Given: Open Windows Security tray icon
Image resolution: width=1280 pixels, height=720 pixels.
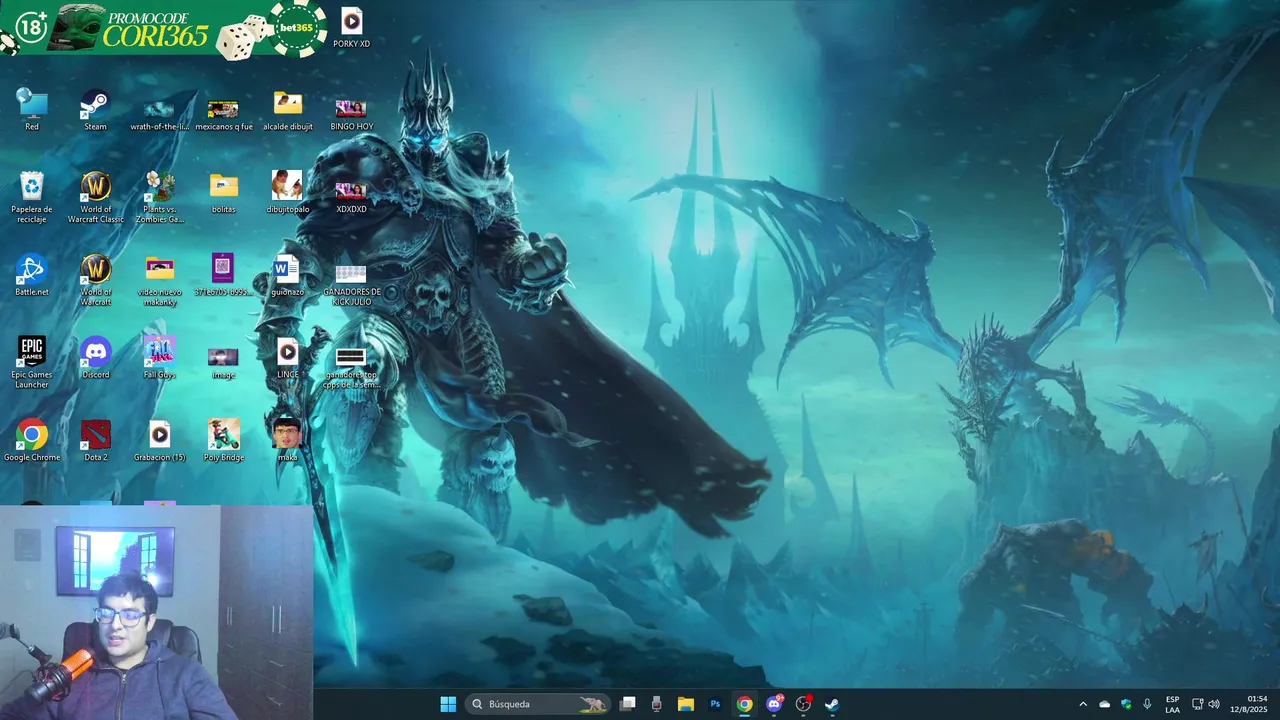Looking at the screenshot, I should tap(1126, 704).
